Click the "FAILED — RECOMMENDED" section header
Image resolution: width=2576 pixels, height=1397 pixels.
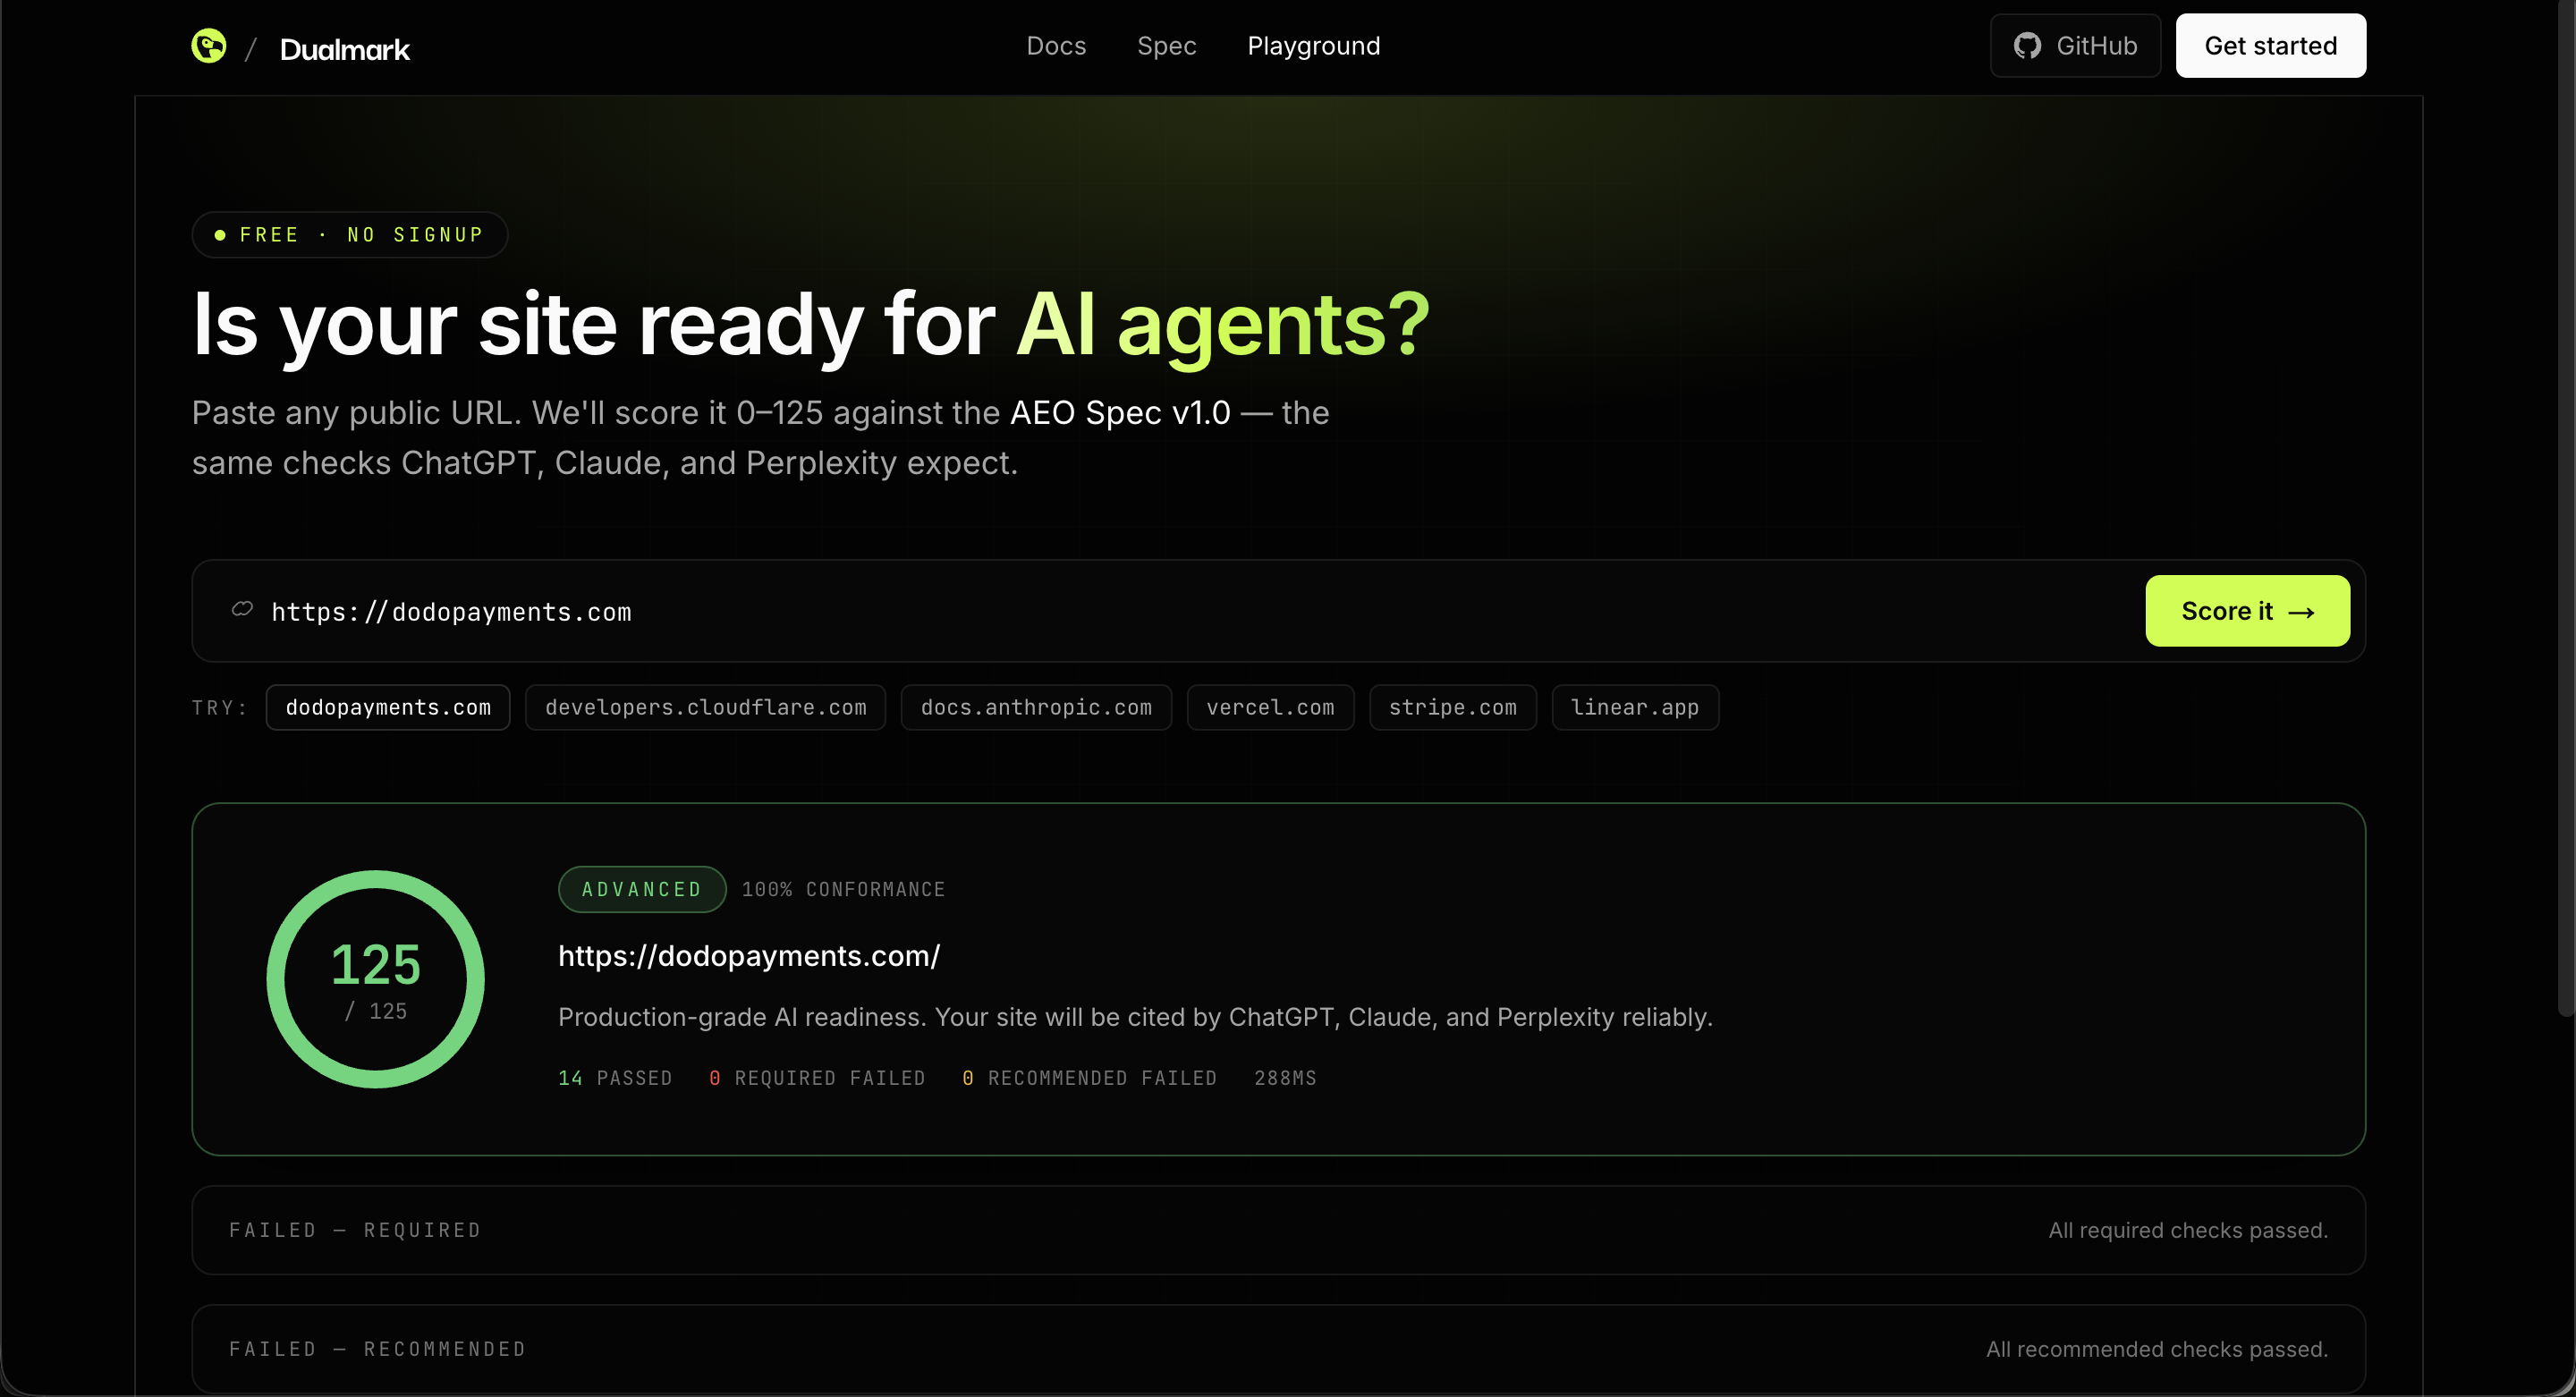click(x=378, y=1349)
